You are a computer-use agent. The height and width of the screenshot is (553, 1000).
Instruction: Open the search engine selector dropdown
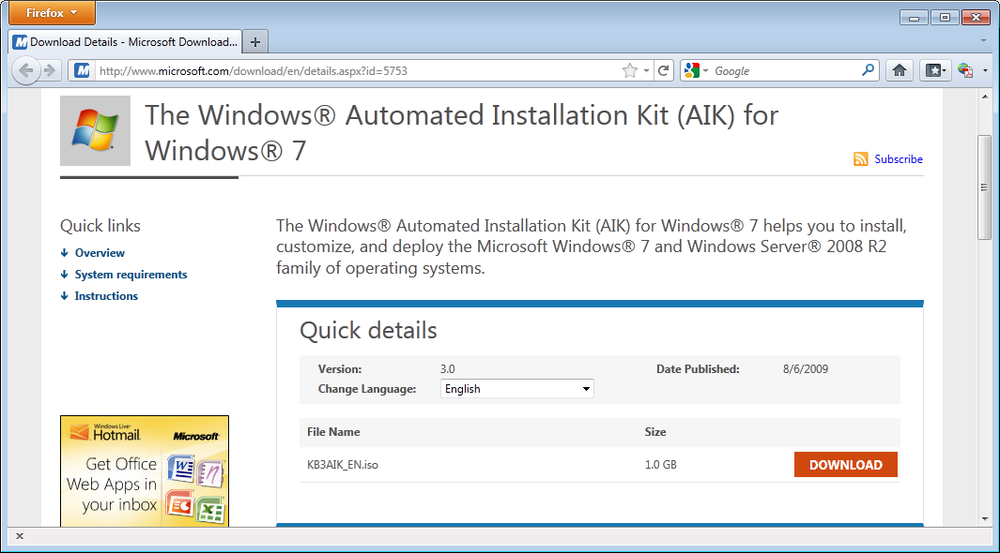point(695,71)
